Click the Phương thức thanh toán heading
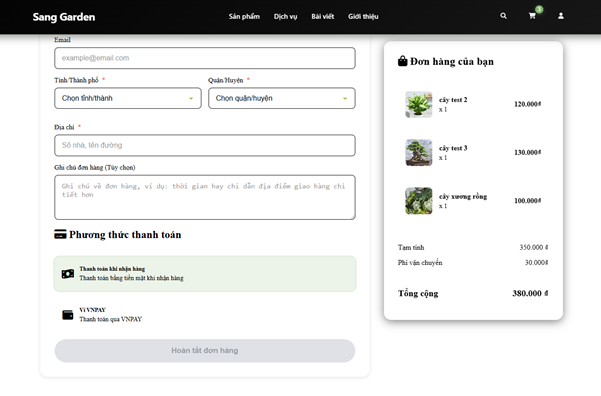Screen dimensions: 601x396 [x=125, y=235]
